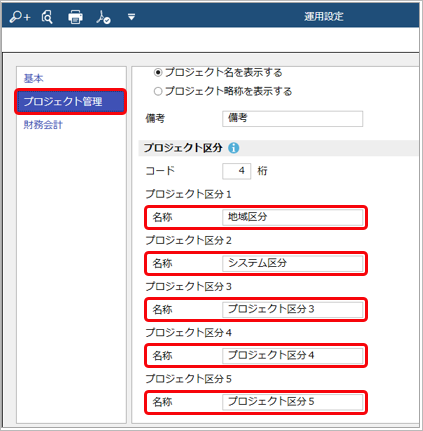Click the 備考 text field

292,119
